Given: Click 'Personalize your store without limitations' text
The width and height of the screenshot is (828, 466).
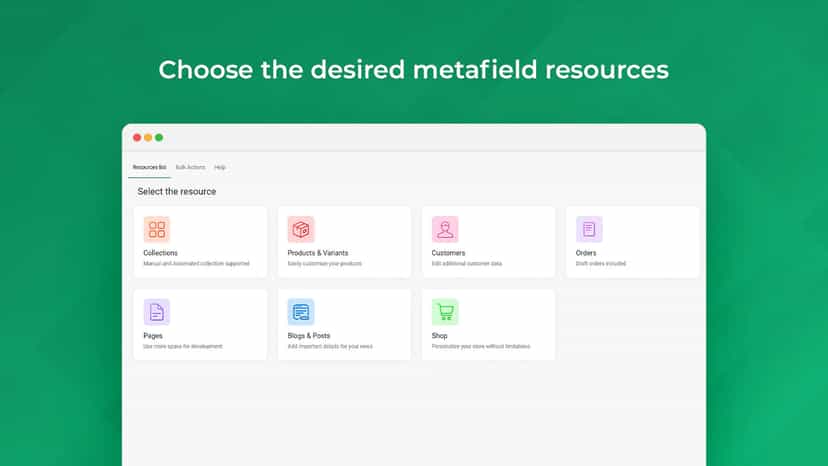Looking at the screenshot, I should [x=481, y=347].
